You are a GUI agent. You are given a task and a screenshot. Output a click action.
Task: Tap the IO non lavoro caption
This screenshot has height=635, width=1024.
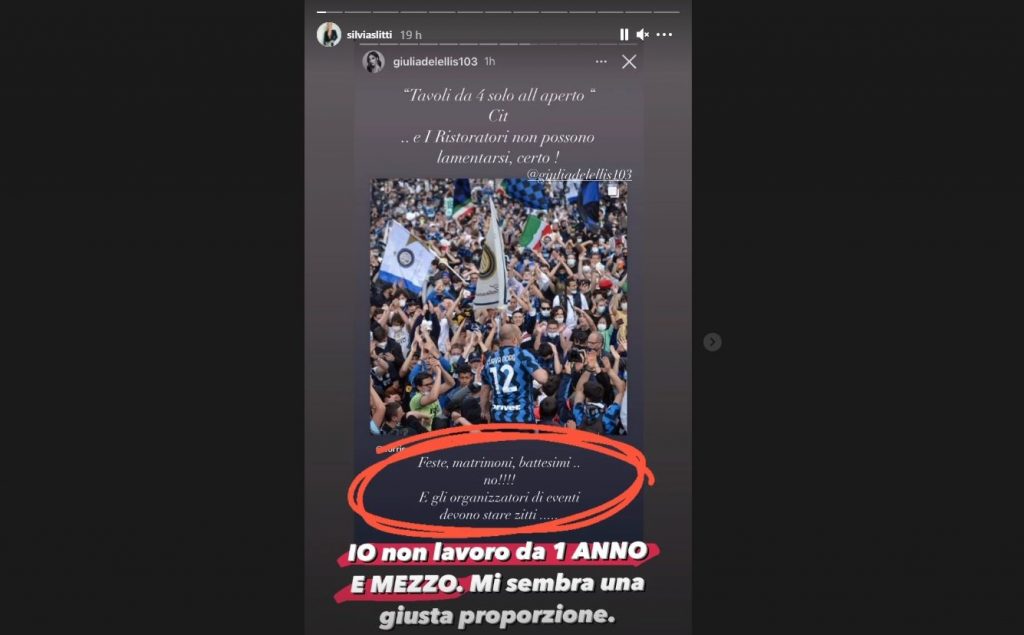tap(498, 583)
